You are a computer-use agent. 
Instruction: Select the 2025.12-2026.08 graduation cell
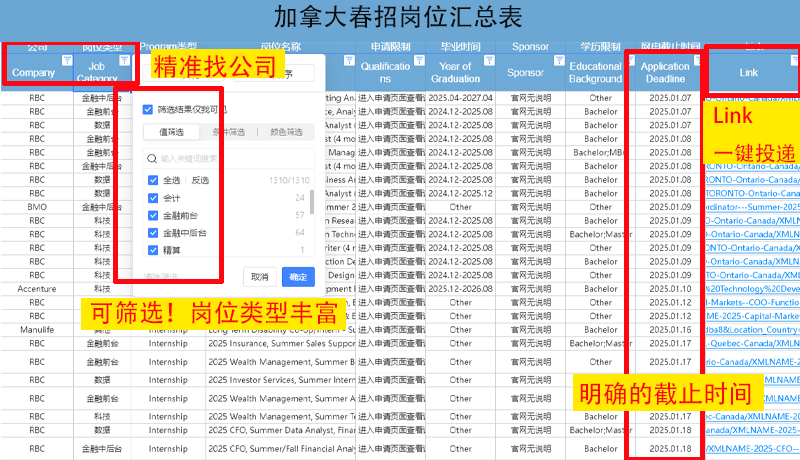coord(460,289)
